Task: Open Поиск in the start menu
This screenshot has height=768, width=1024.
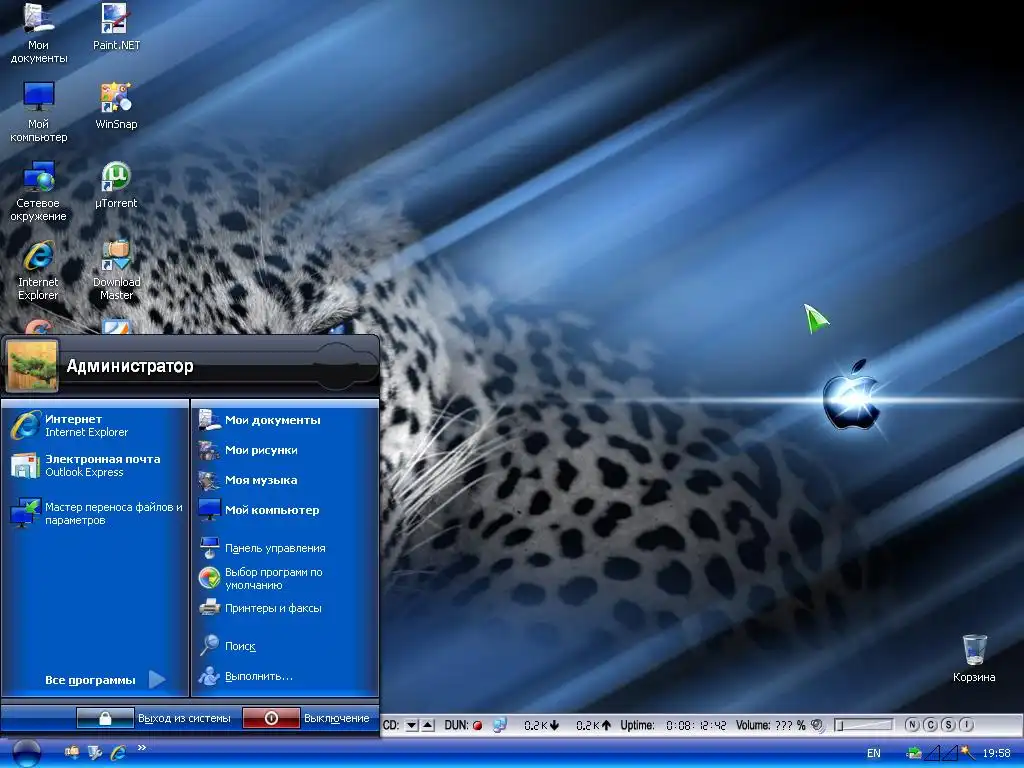Action: pos(286,646)
